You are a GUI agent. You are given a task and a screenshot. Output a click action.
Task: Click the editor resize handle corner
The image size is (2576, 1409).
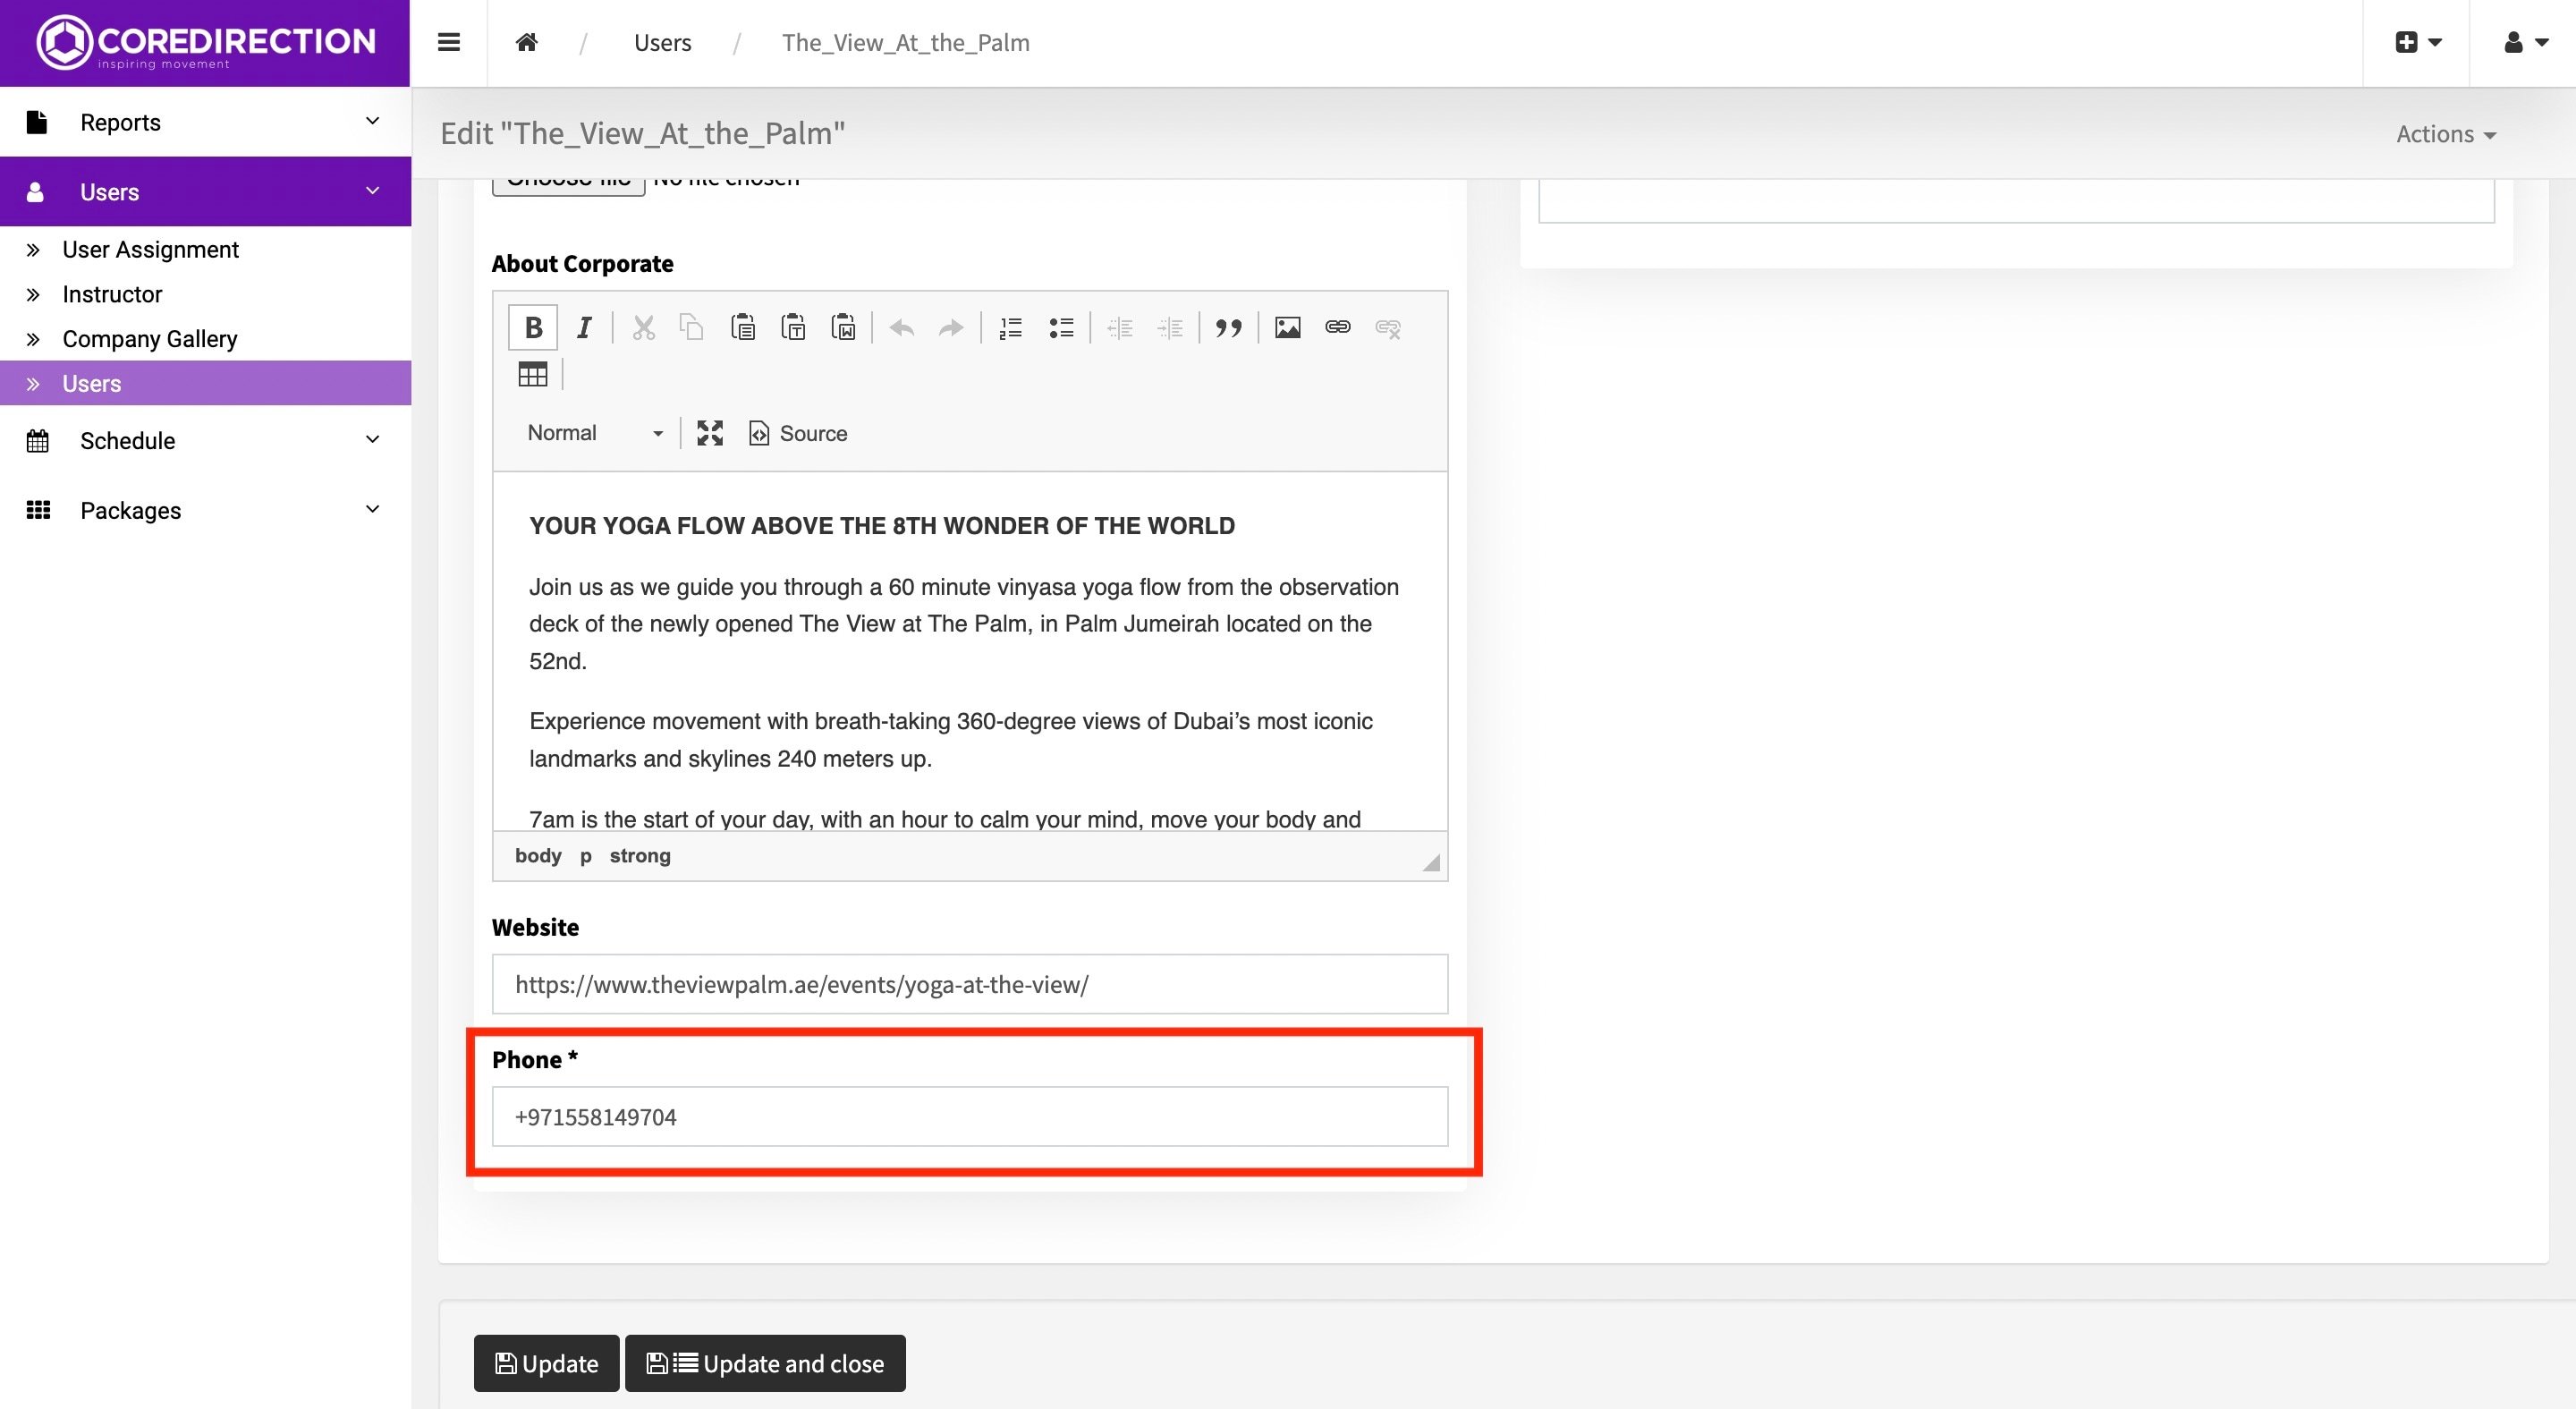click(x=1431, y=862)
